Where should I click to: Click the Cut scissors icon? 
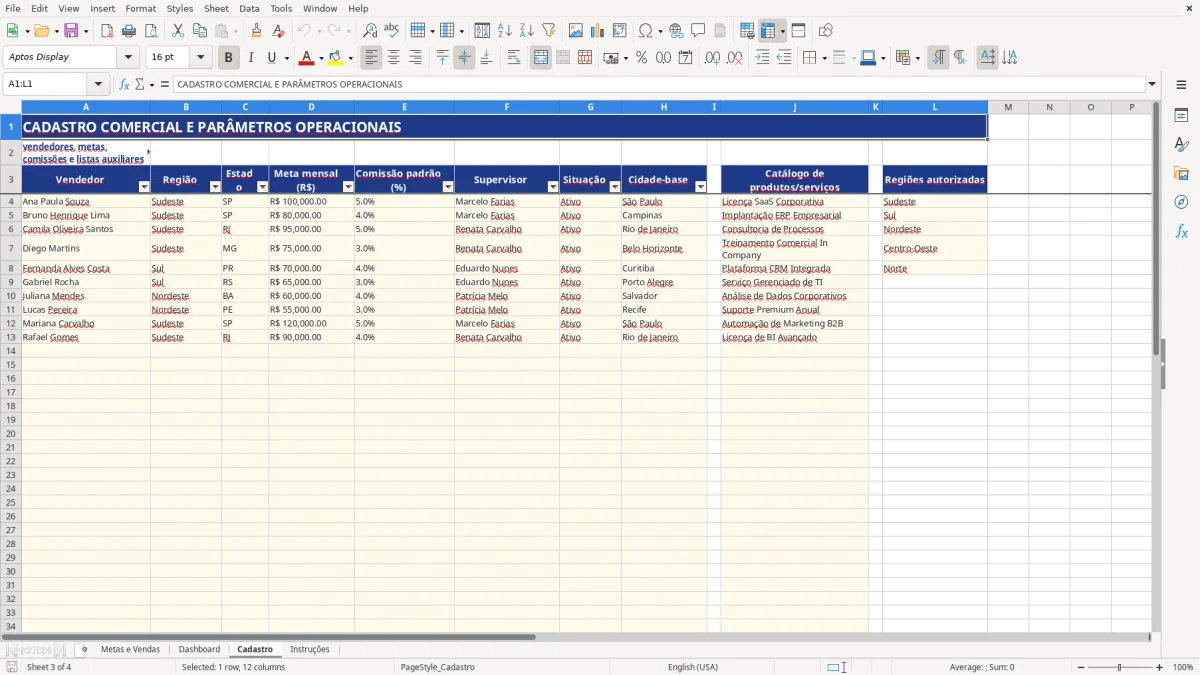pos(177,31)
